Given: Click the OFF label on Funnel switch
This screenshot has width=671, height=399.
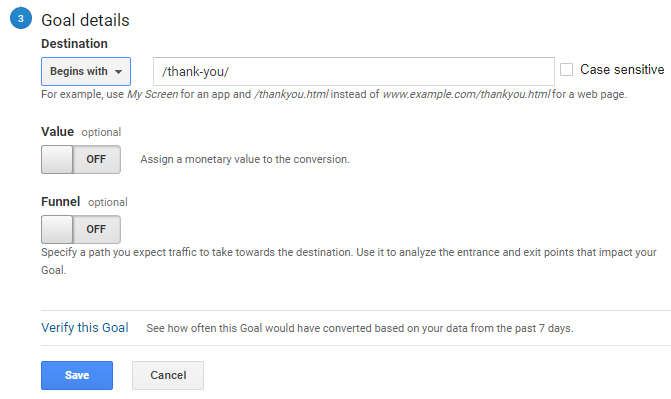Looking at the screenshot, I should (96, 229).
